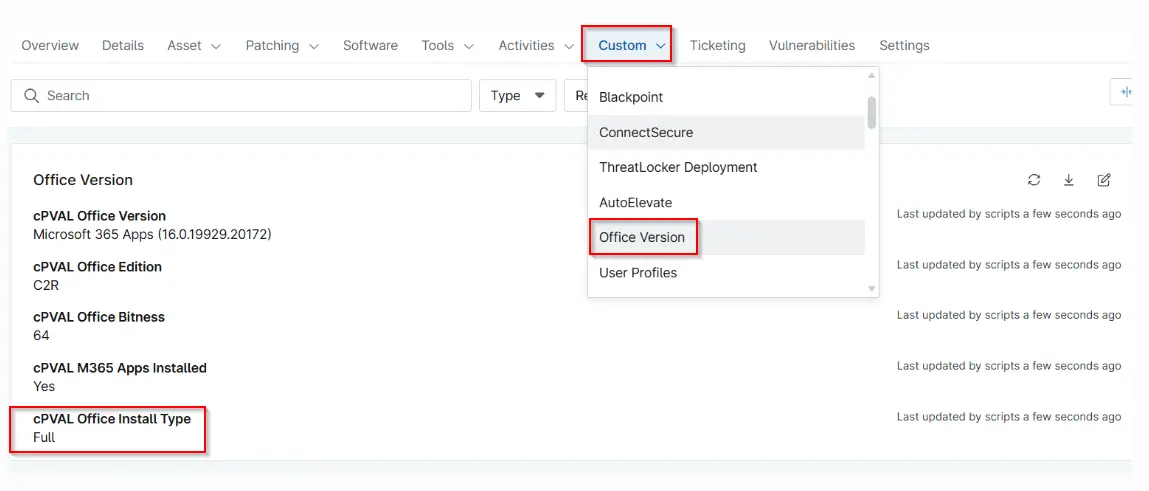Open the Overview tab
Screen dimensions: 1149x491
(50, 45)
